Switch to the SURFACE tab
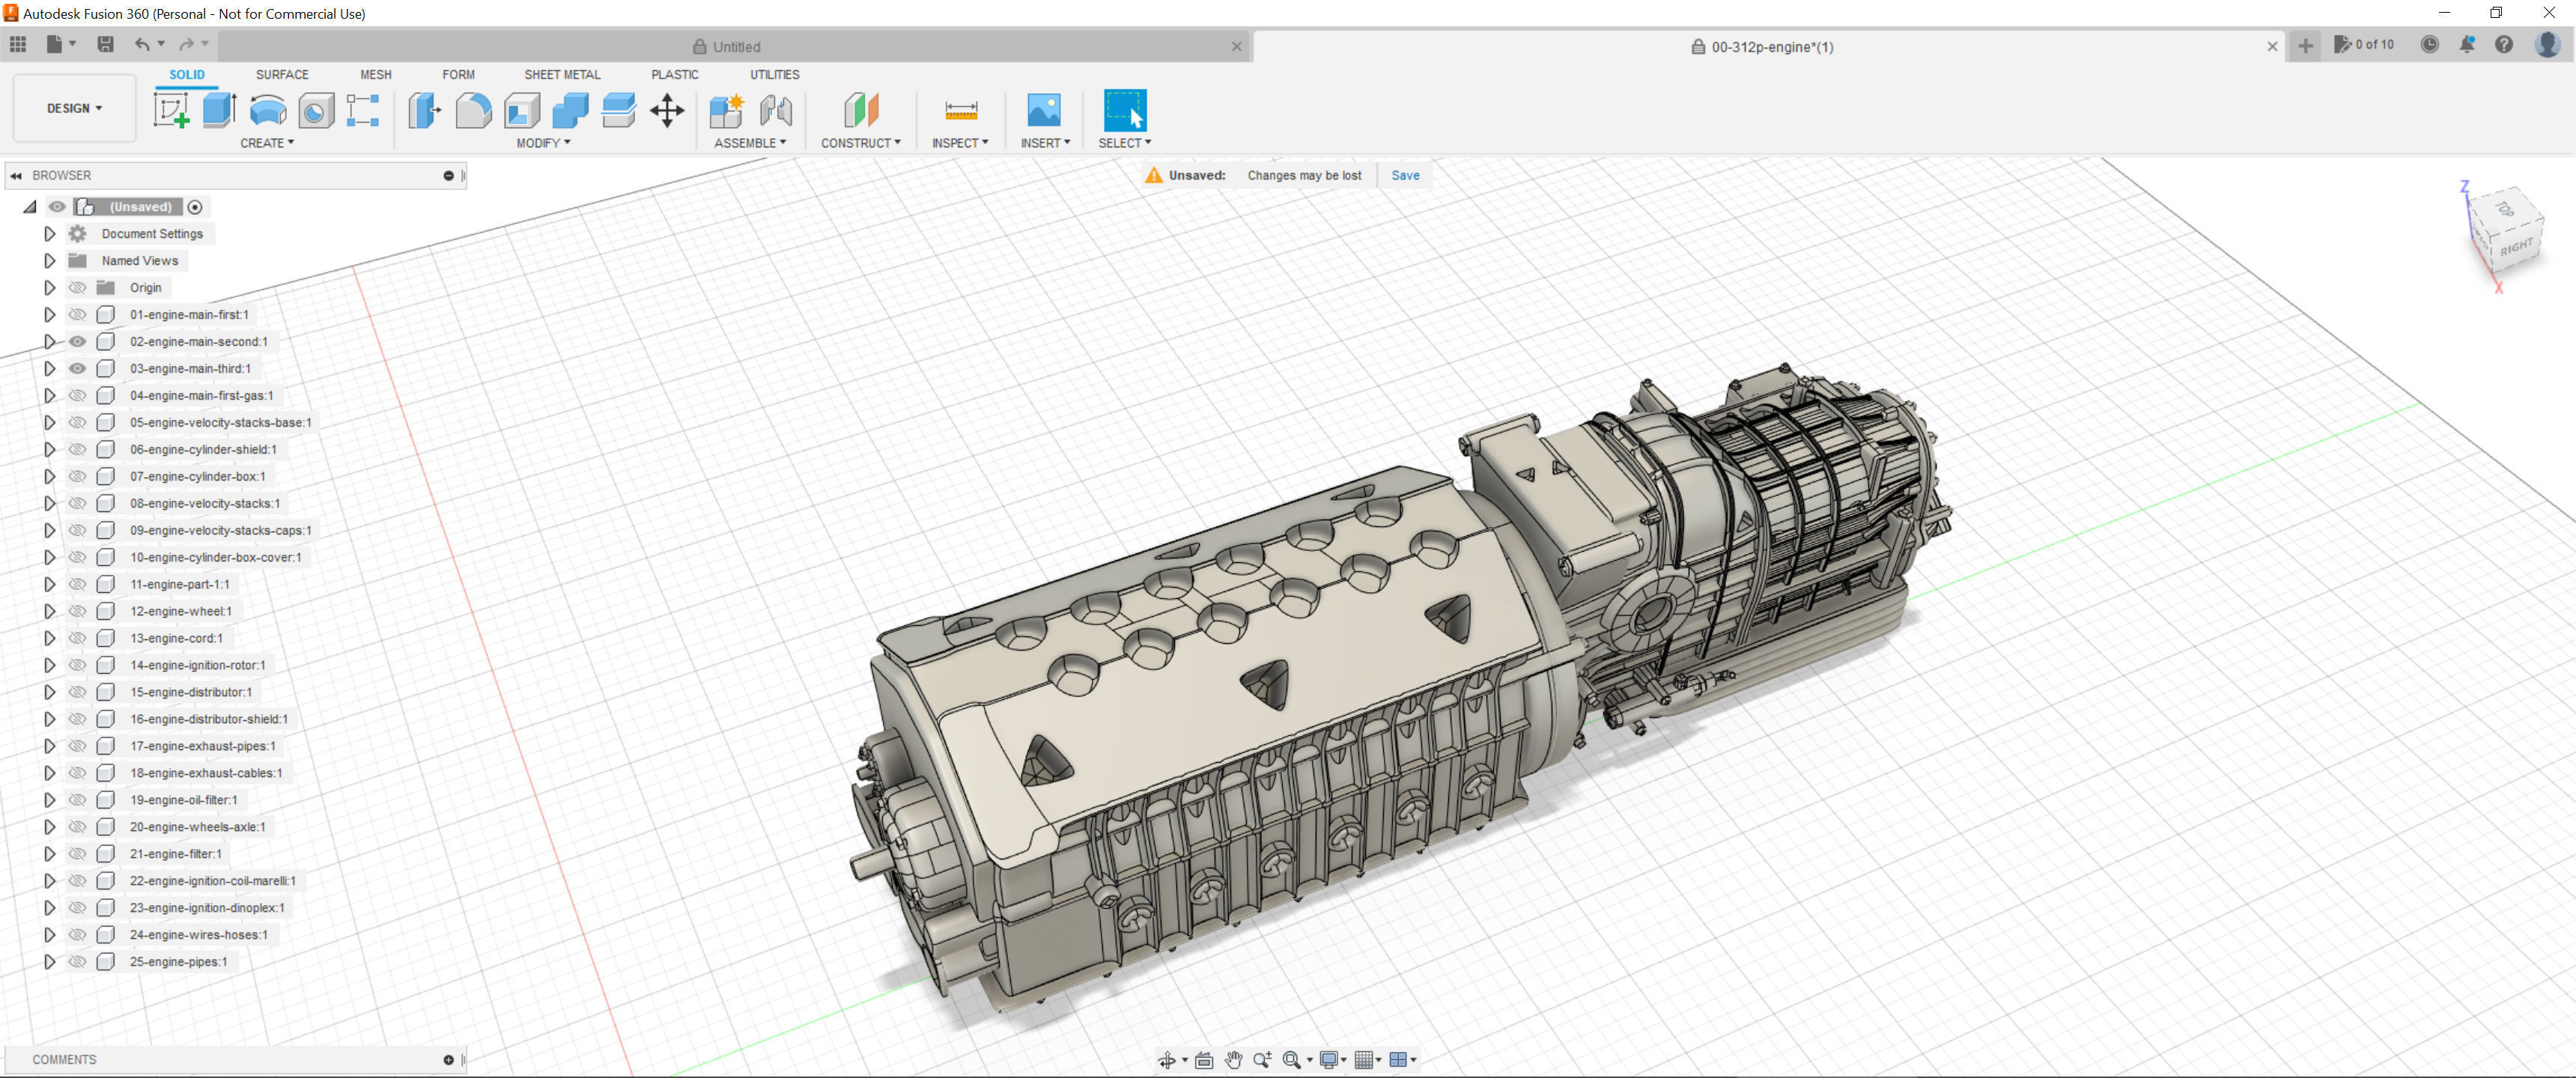2576x1078 pixels. [x=282, y=75]
